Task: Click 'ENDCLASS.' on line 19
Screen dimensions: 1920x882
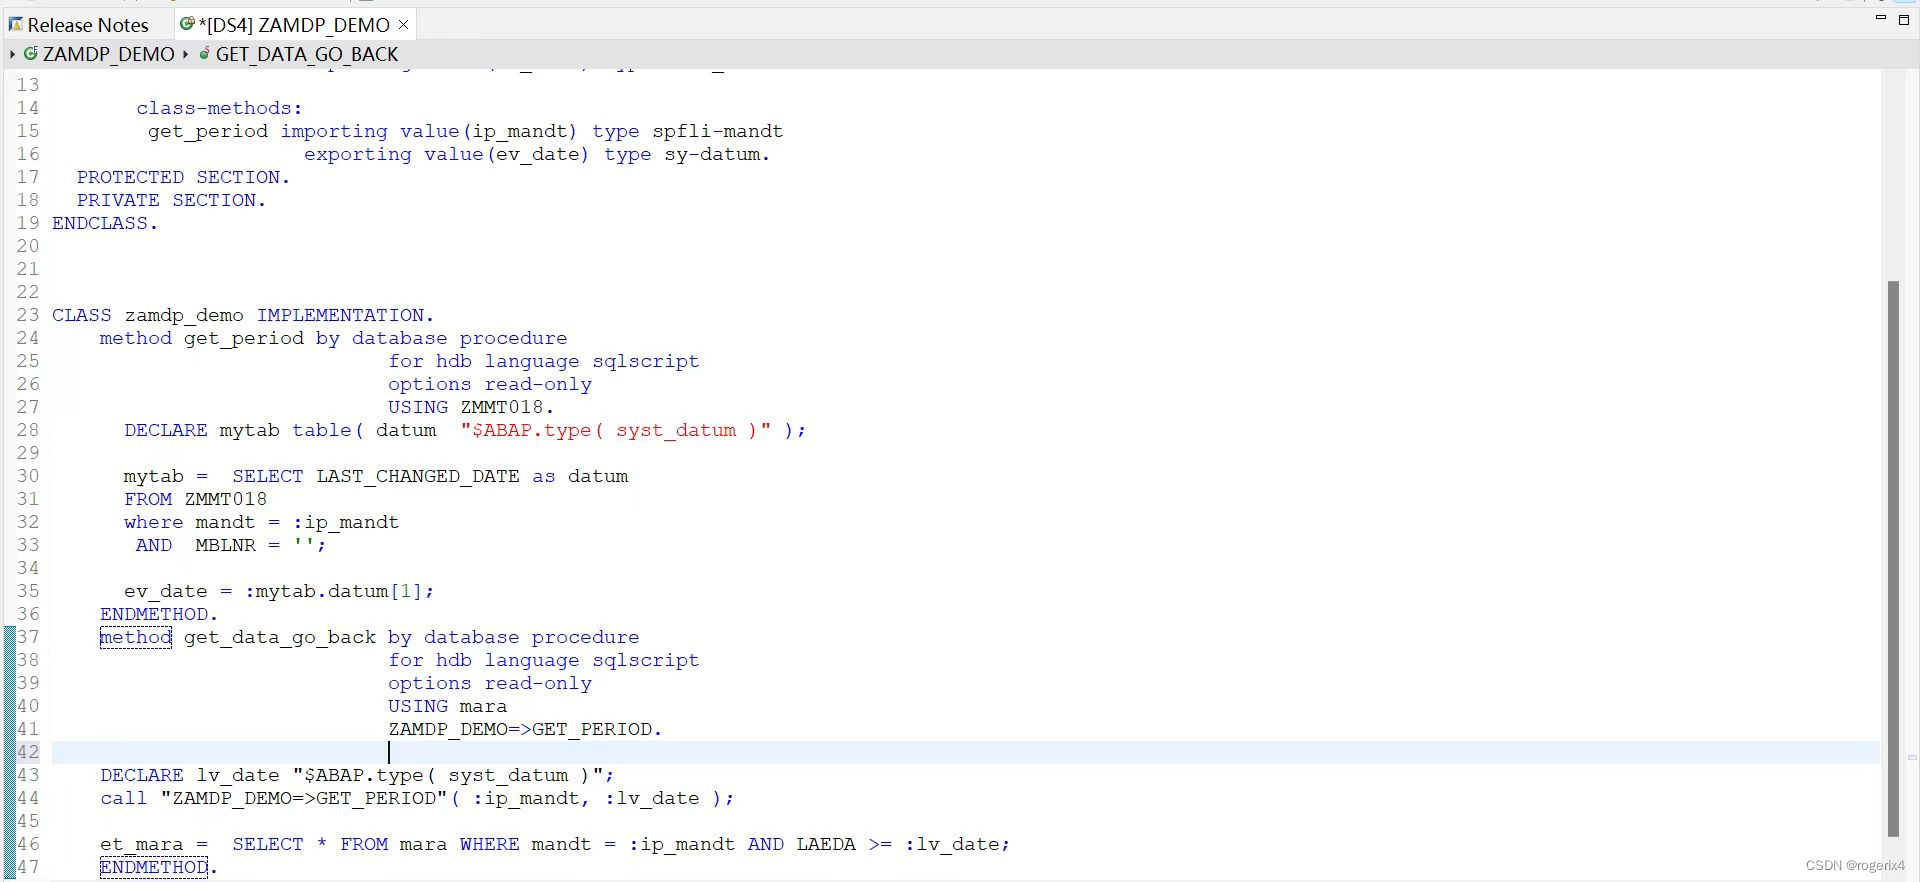Action: [x=105, y=223]
